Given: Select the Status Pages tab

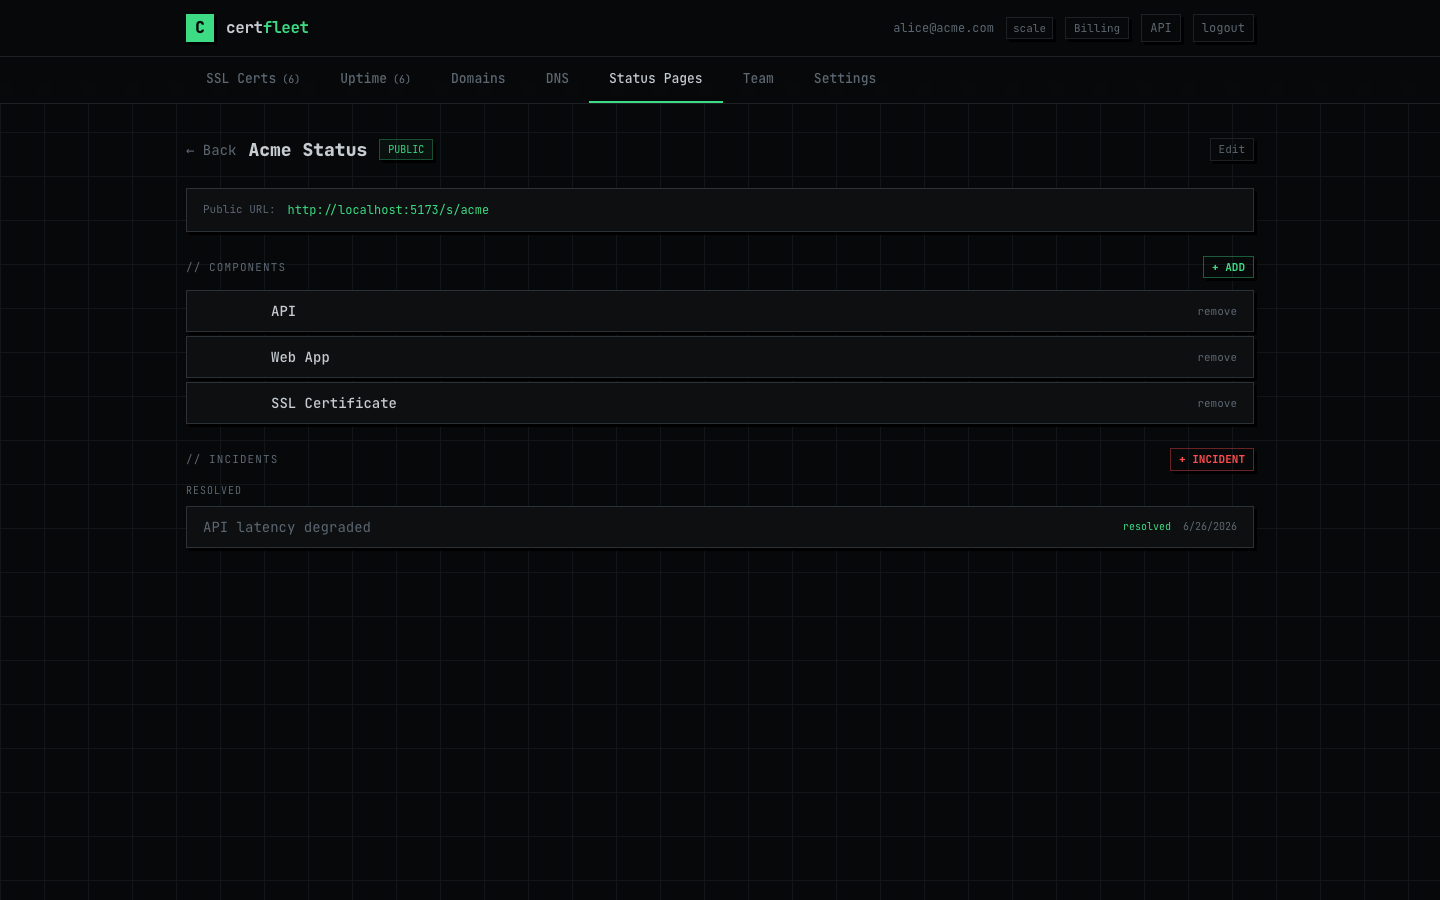Looking at the screenshot, I should coord(656,79).
